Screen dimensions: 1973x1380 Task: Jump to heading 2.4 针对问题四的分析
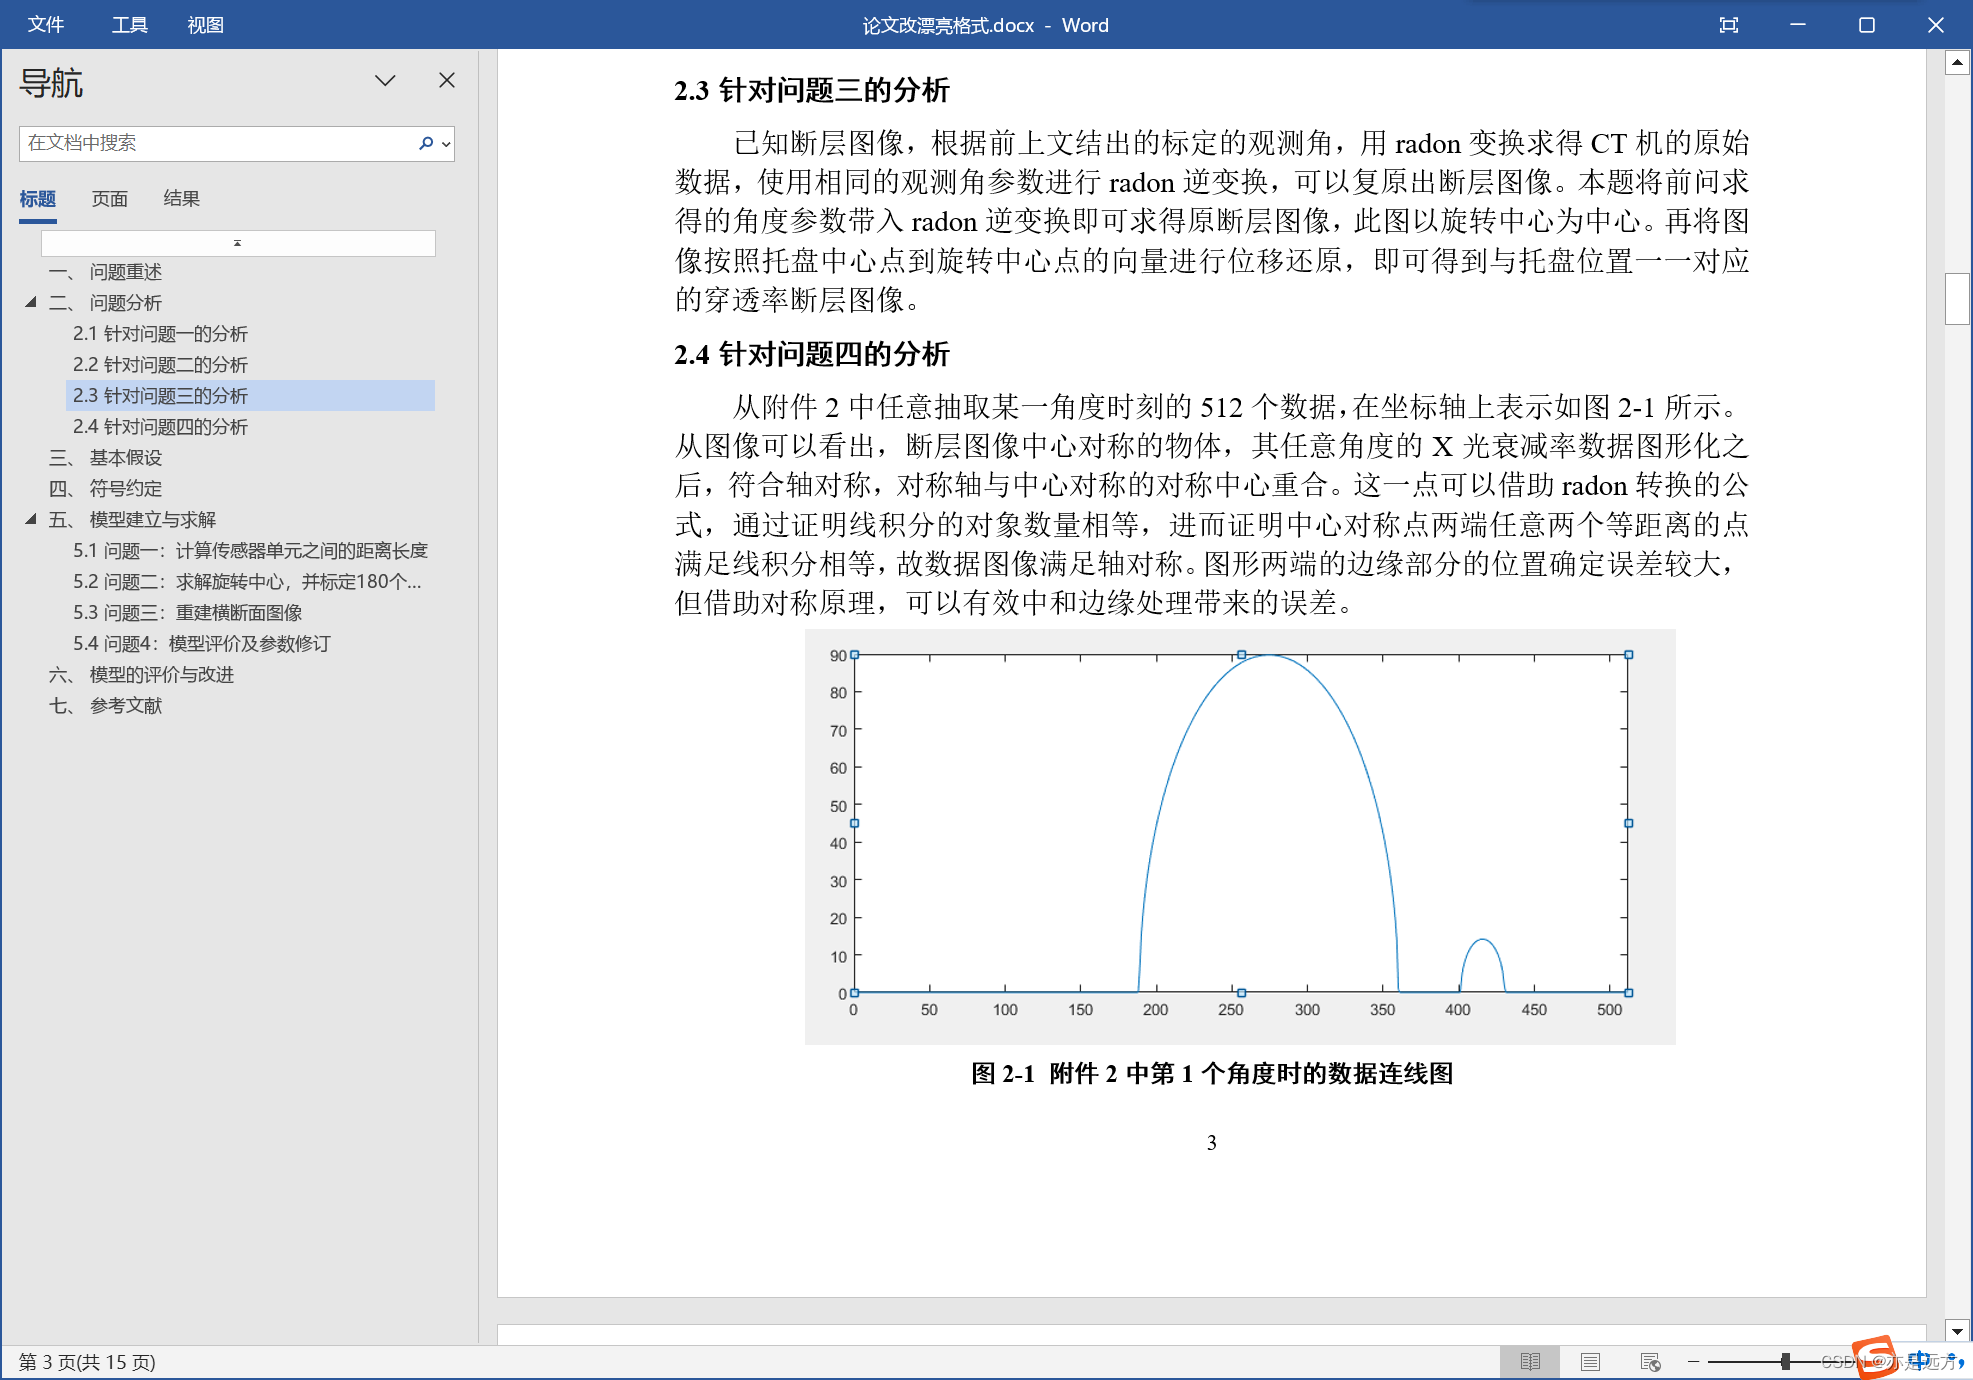(x=160, y=426)
